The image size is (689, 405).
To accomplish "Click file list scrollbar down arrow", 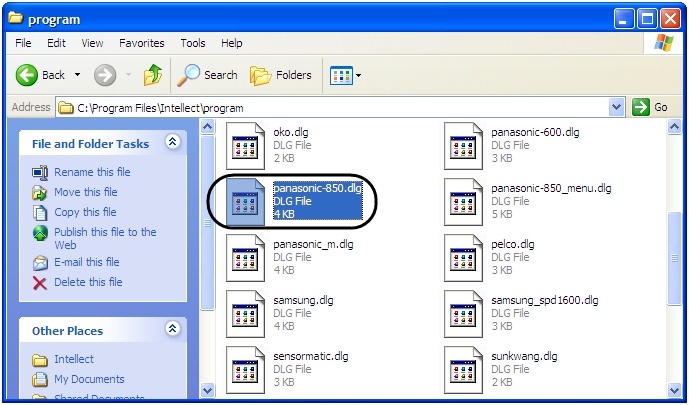I will click(674, 390).
